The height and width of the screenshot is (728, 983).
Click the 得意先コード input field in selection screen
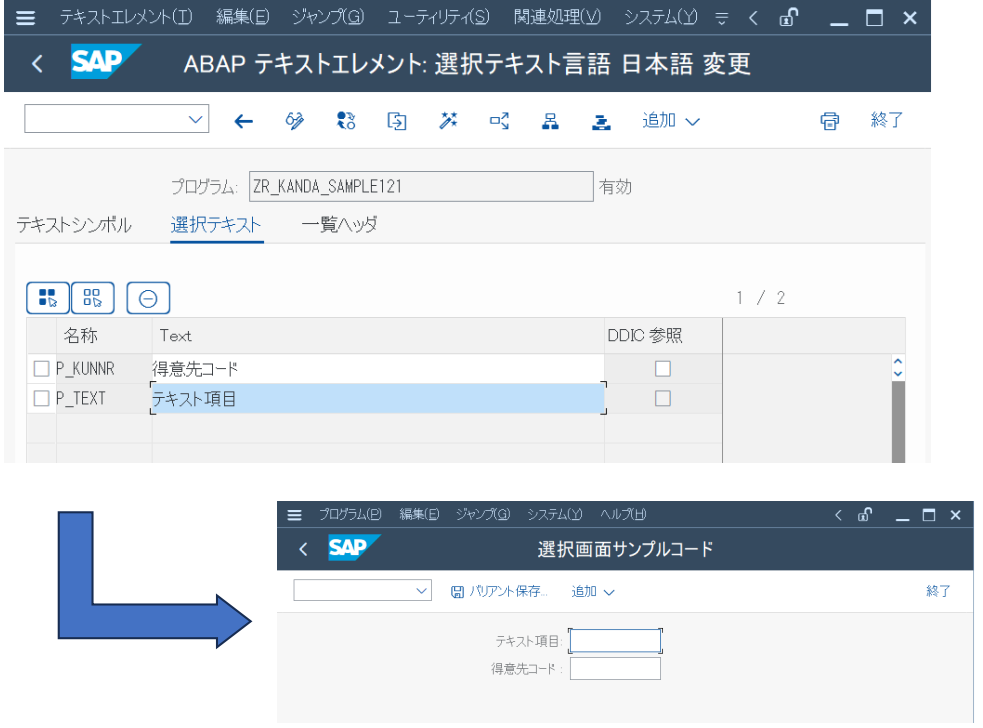coord(615,668)
